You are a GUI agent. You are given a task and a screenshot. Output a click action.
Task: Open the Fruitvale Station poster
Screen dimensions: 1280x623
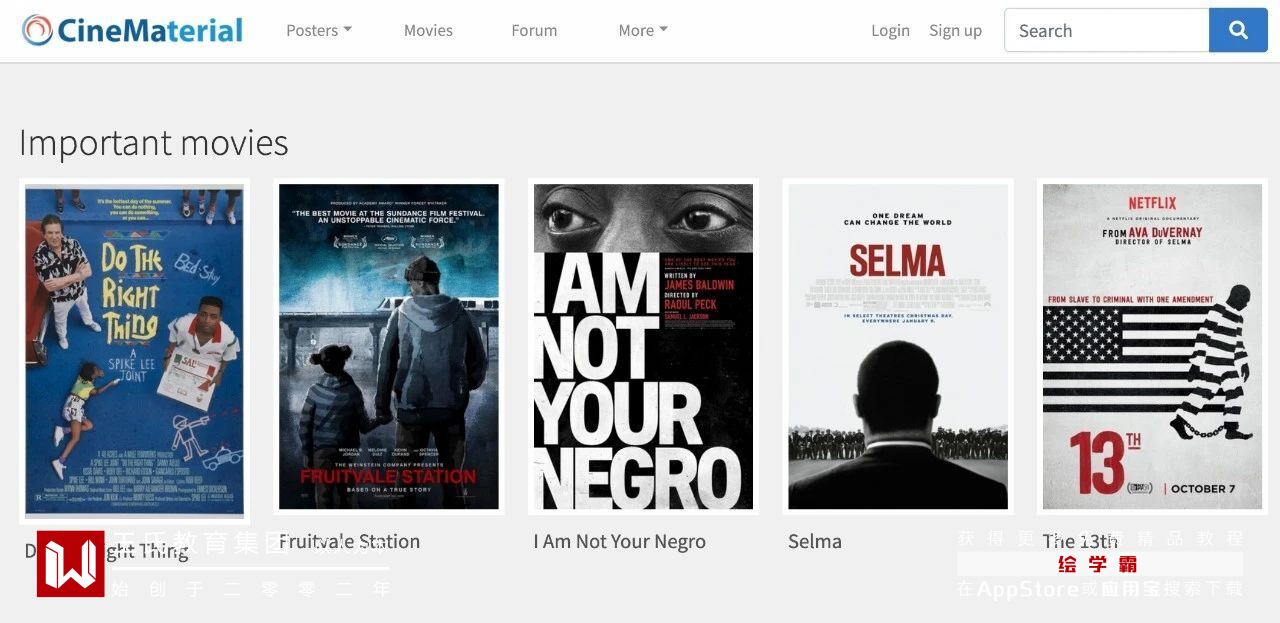389,347
